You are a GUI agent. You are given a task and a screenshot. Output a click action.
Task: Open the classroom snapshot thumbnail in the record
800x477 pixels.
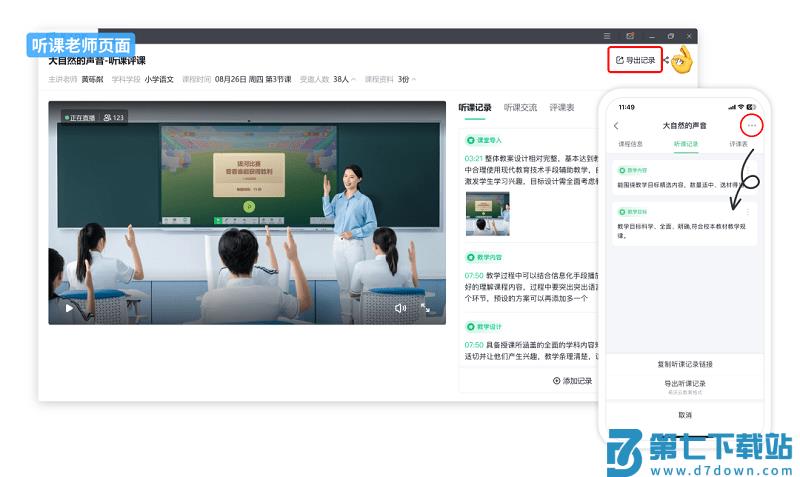tap(487, 213)
